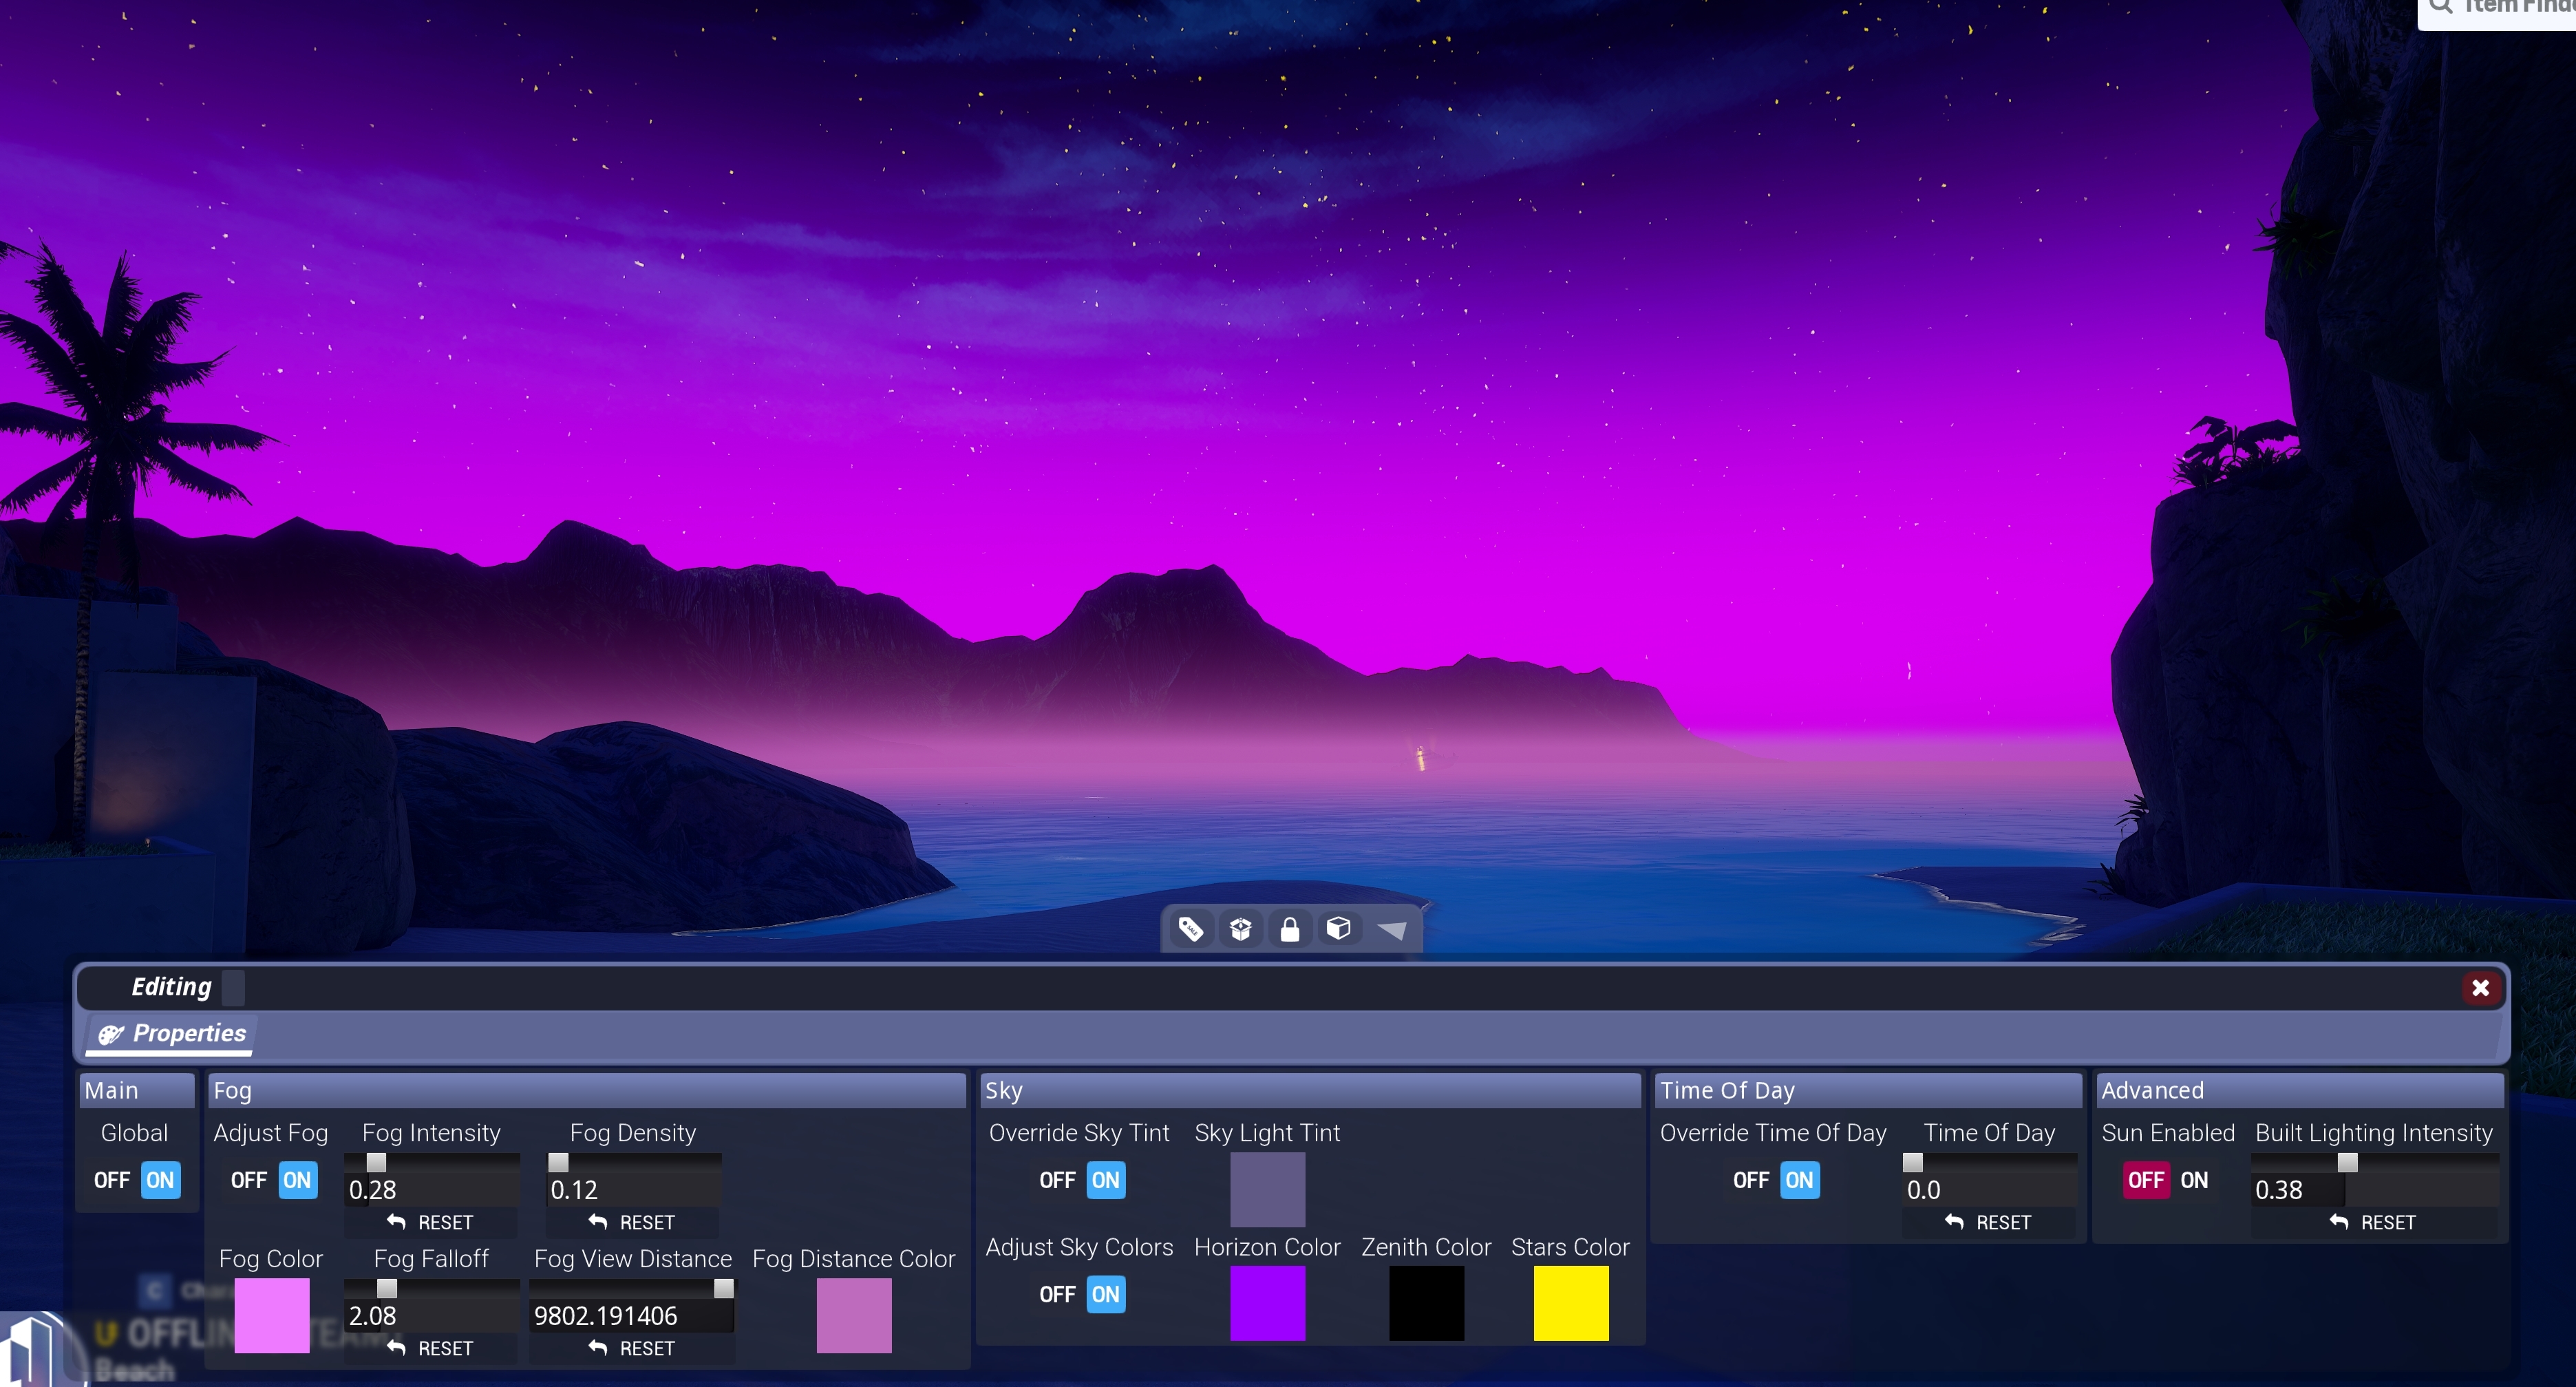
Task: Click the sale tag icon
Action: pyautogui.click(x=1190, y=929)
